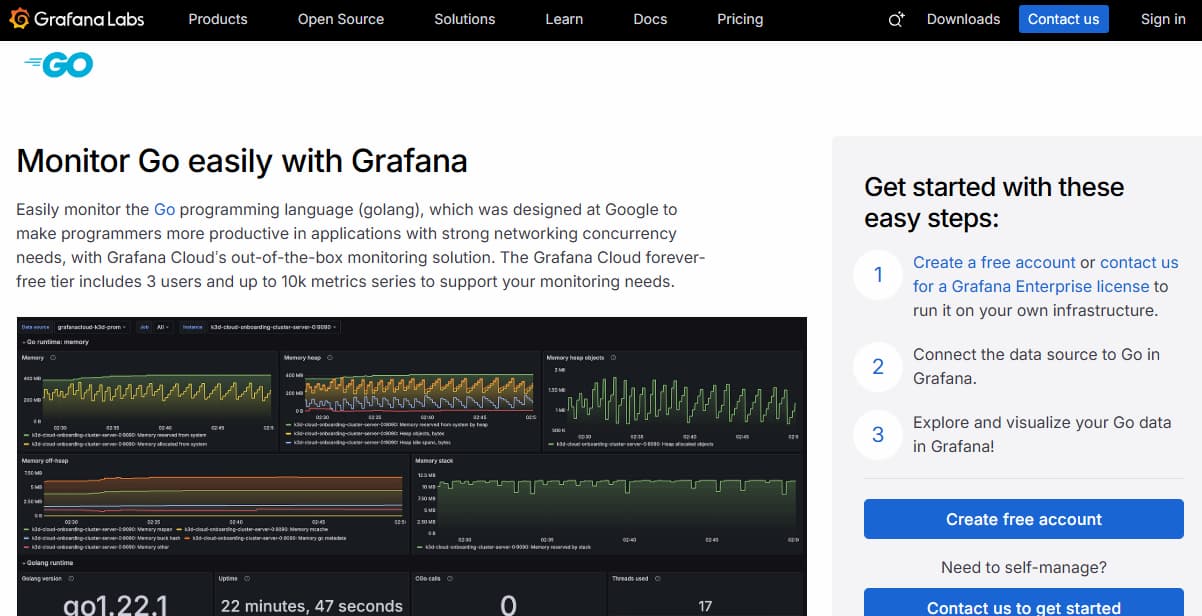Click the Go language logo
The height and width of the screenshot is (616, 1202).
point(58,63)
